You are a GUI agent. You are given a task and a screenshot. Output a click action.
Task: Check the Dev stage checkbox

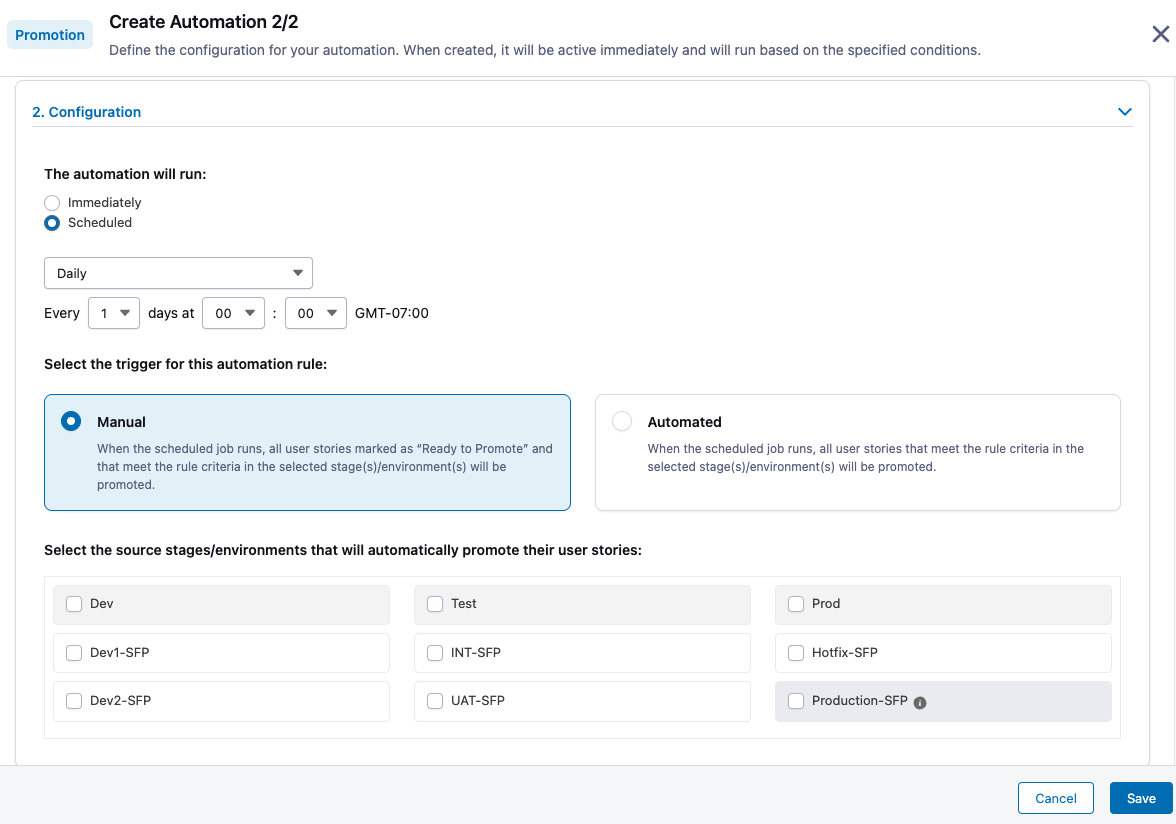coord(74,604)
